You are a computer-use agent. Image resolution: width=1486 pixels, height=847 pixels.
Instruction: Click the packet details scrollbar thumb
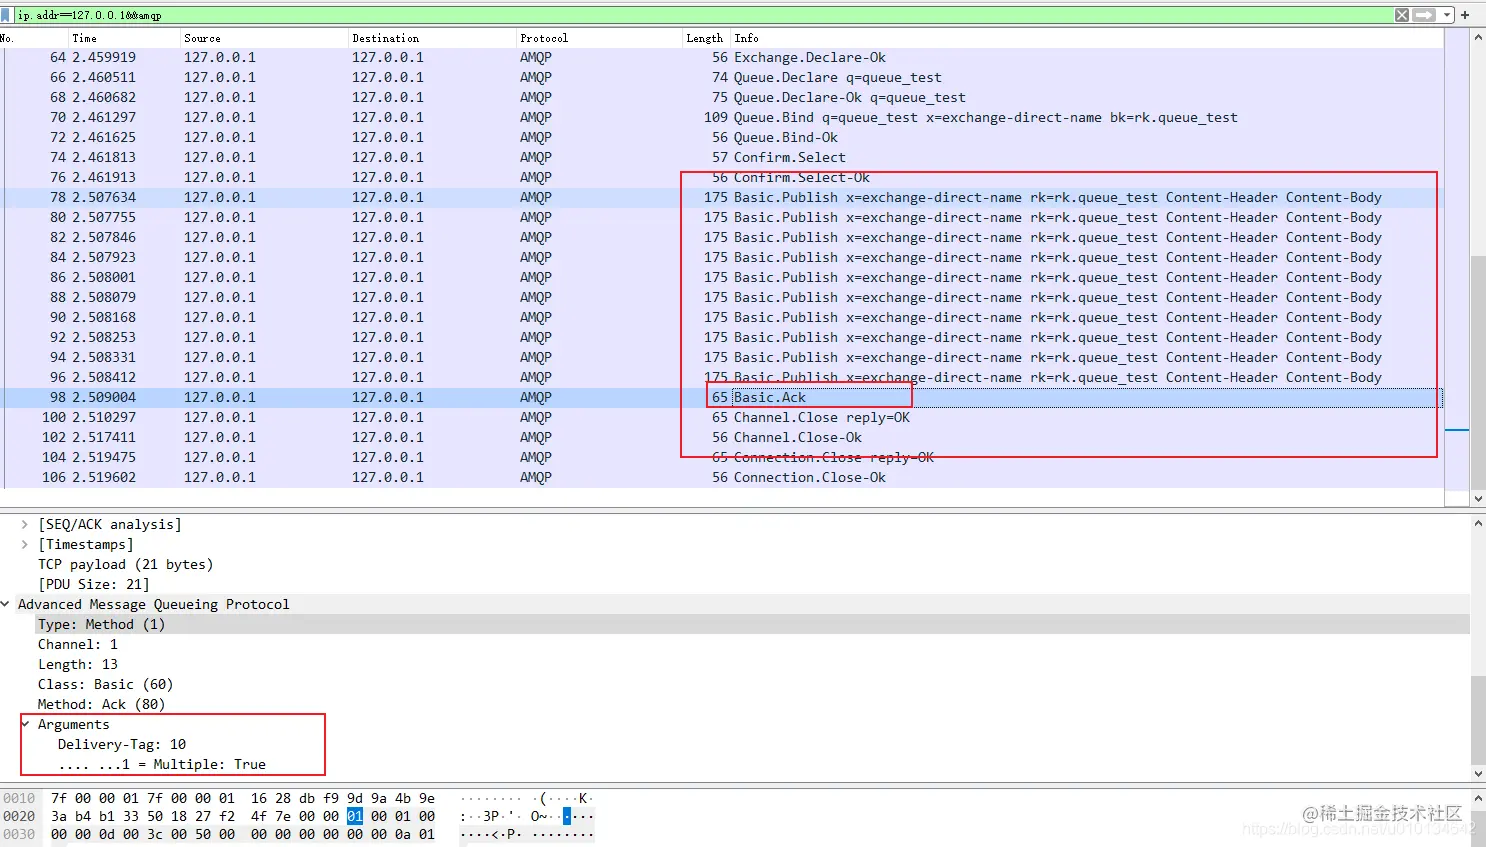click(1478, 720)
